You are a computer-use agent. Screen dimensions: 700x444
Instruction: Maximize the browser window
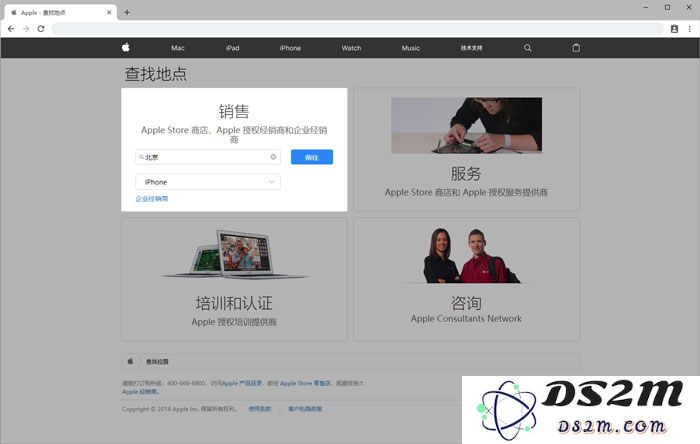[x=667, y=8]
